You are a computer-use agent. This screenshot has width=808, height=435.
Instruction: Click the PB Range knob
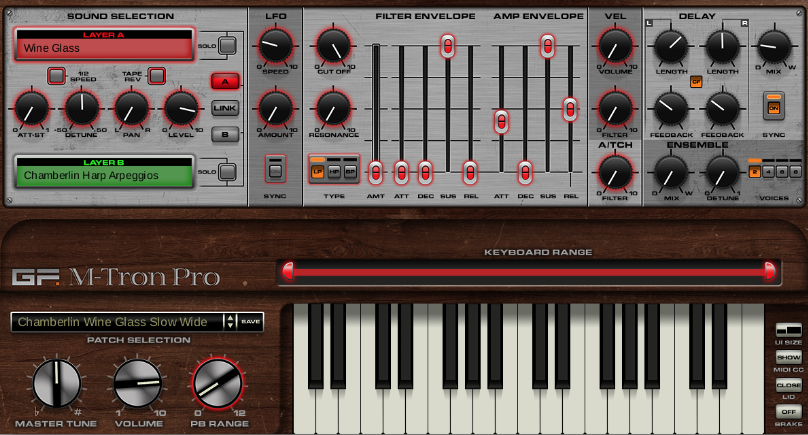[217, 383]
